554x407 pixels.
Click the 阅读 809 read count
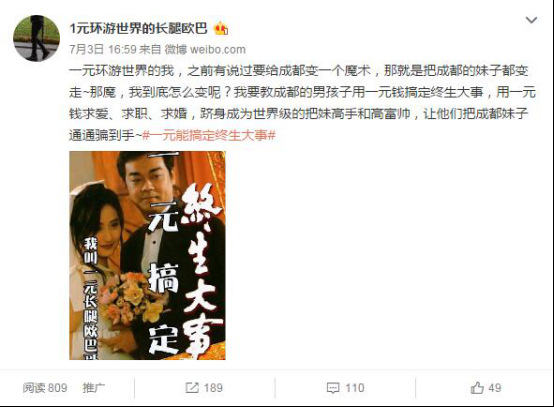(45, 388)
